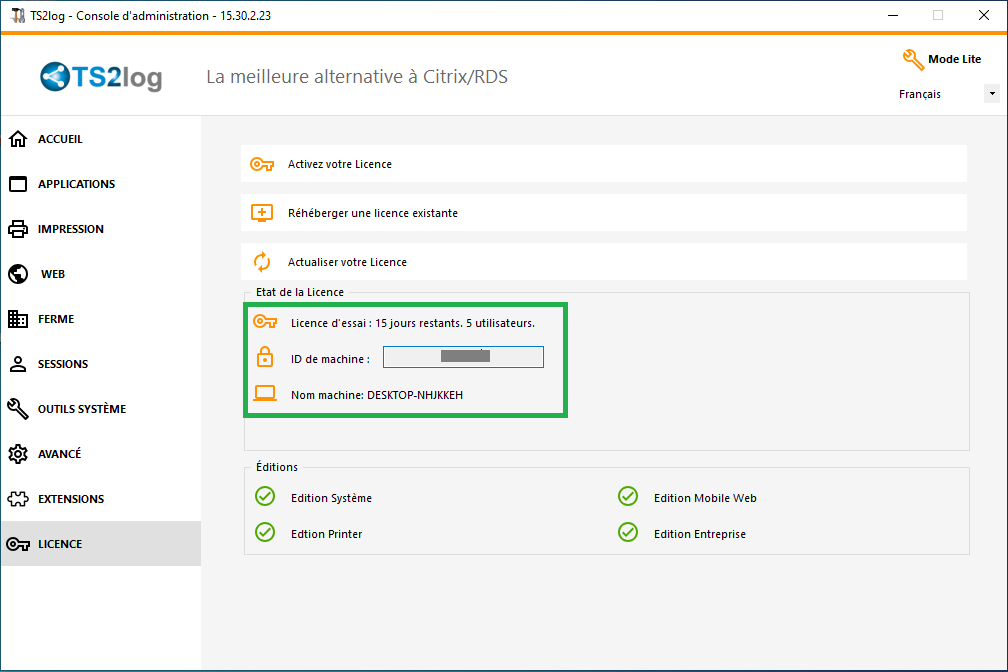This screenshot has width=1008, height=672.
Task: Click the Edition Système label
Action: (331, 498)
